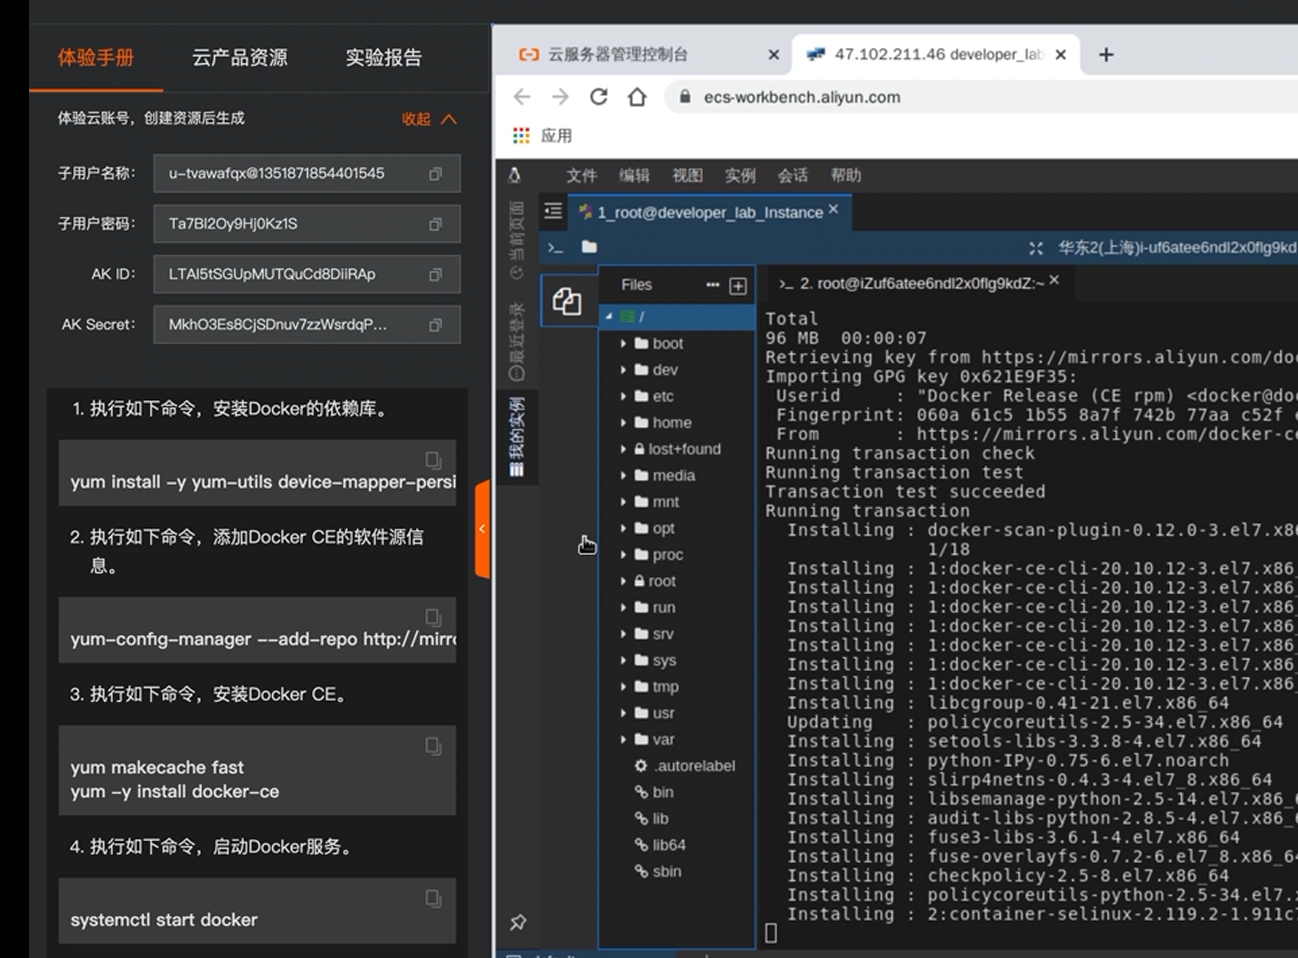
Task: Copy the AK ID value
Action: 435,274
